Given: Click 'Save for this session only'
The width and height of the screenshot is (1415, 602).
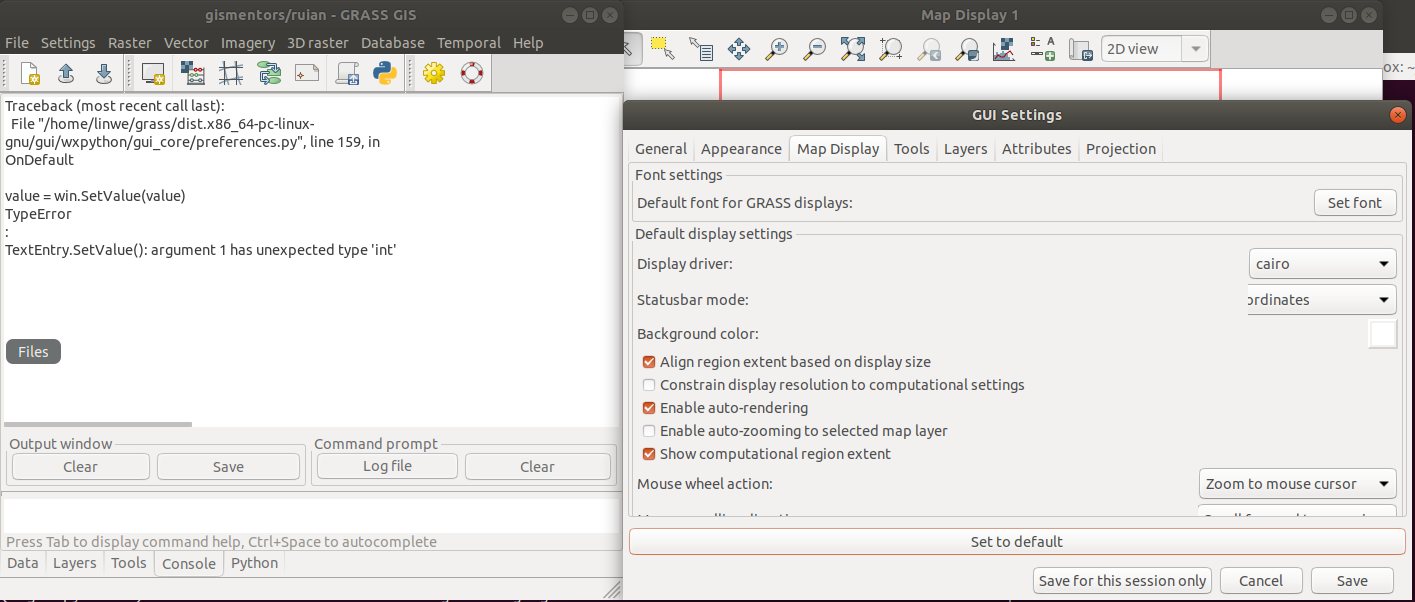Looking at the screenshot, I should click(1121, 580).
